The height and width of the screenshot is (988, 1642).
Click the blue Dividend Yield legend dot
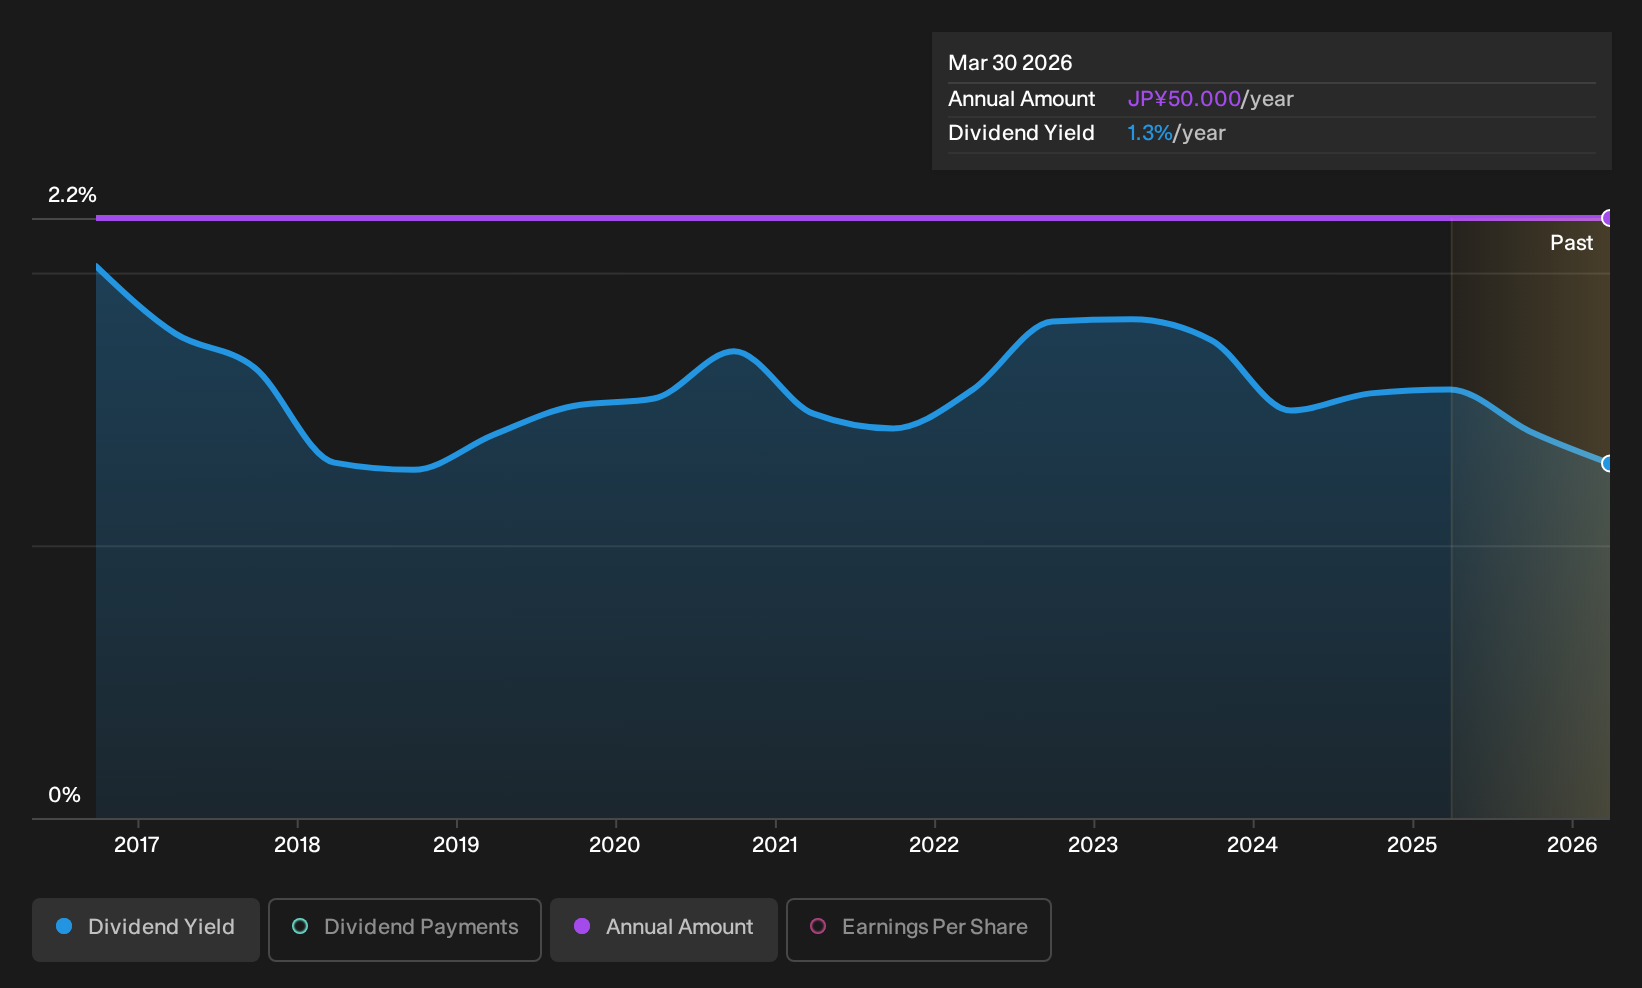coord(64,926)
